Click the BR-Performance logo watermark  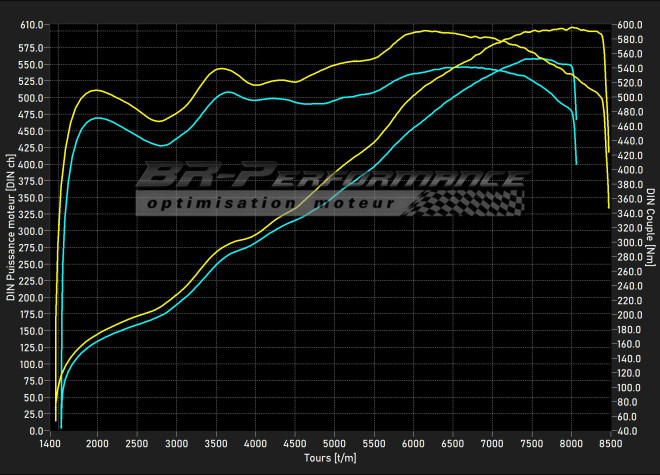330,179
